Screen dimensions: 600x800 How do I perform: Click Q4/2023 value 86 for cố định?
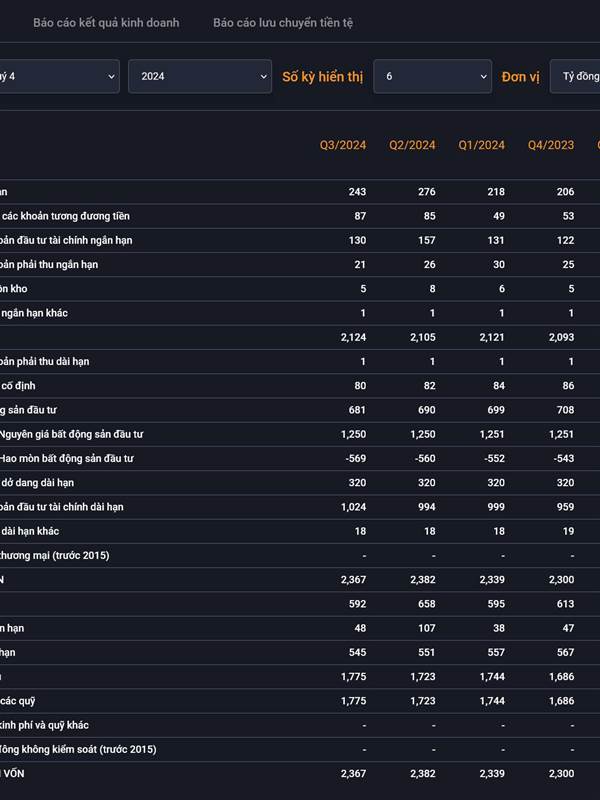[568, 386]
